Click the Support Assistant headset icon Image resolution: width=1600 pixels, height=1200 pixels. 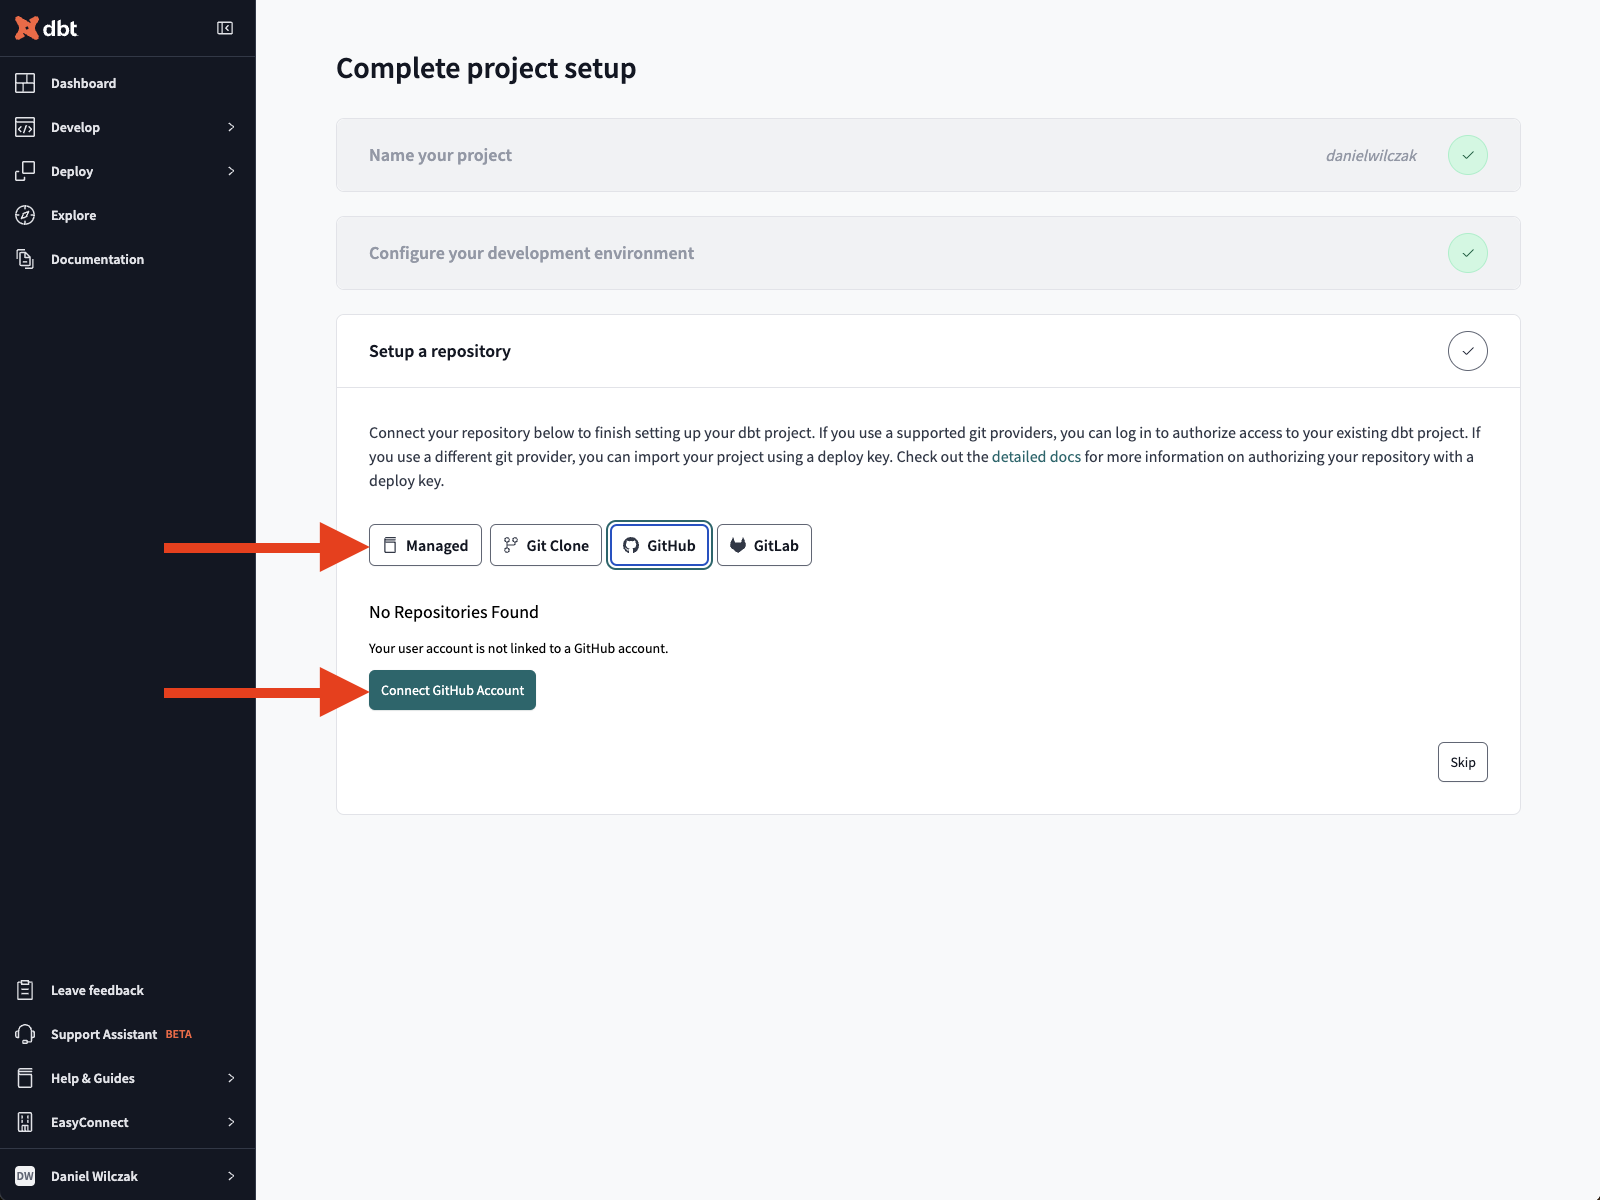point(25,1034)
